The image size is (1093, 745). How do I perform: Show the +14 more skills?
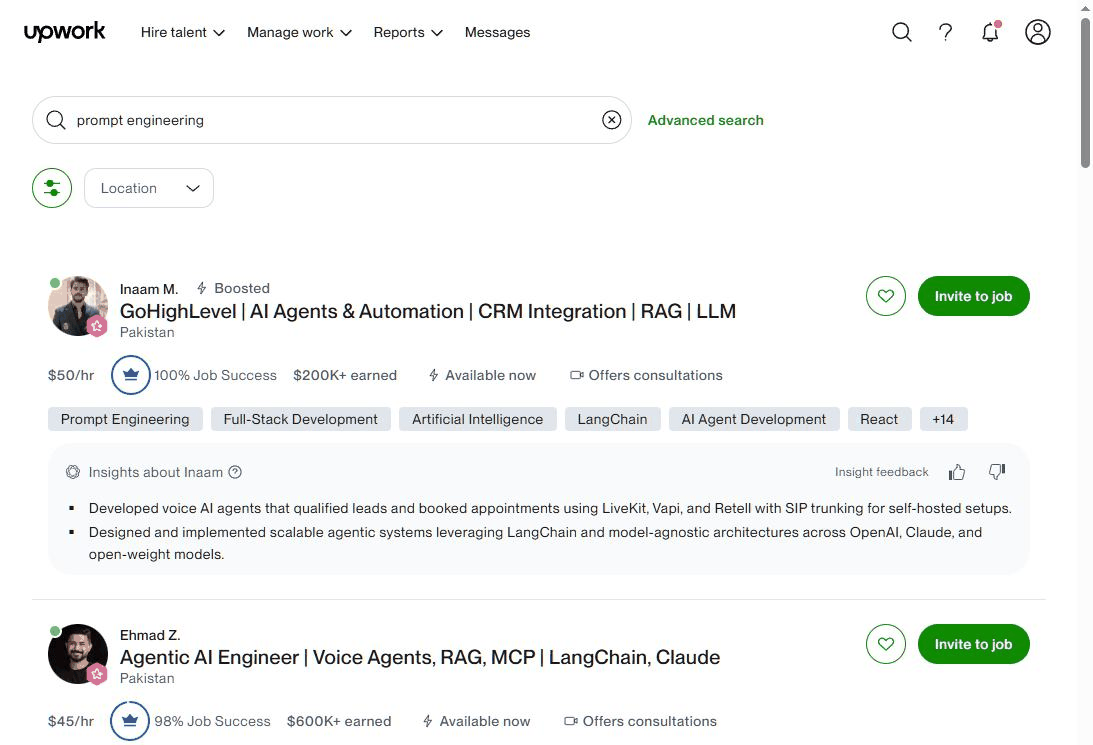(x=943, y=419)
